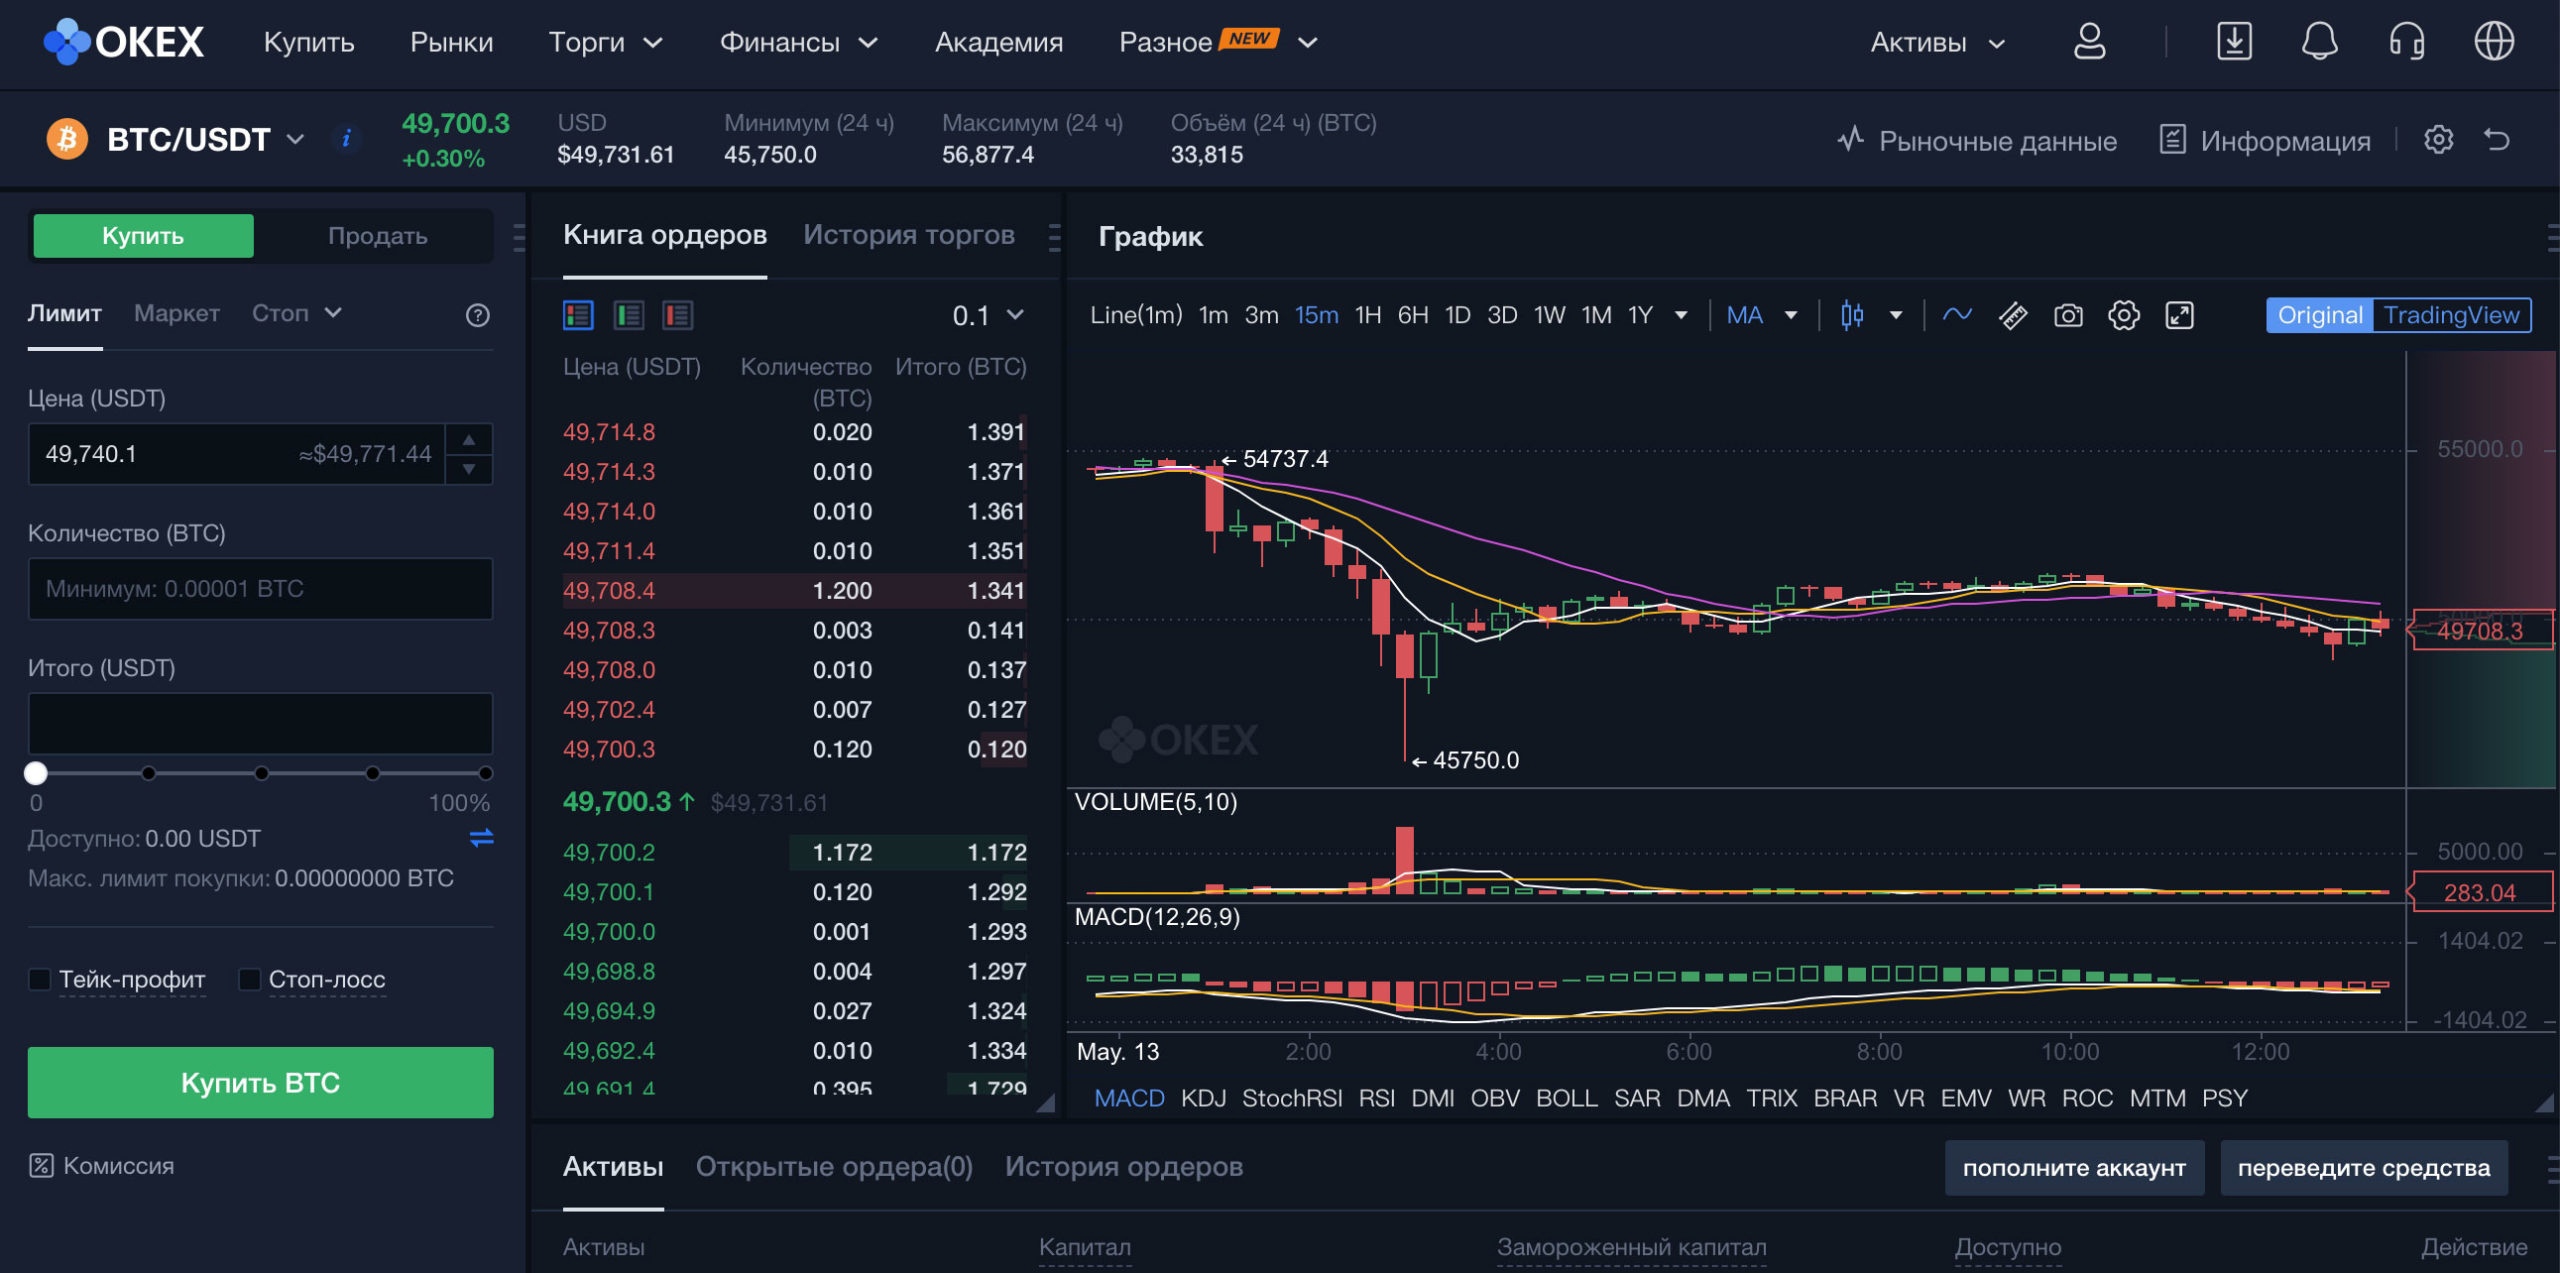Select the ruler measurement tool
This screenshot has height=1273, width=2560.
click(x=2012, y=316)
